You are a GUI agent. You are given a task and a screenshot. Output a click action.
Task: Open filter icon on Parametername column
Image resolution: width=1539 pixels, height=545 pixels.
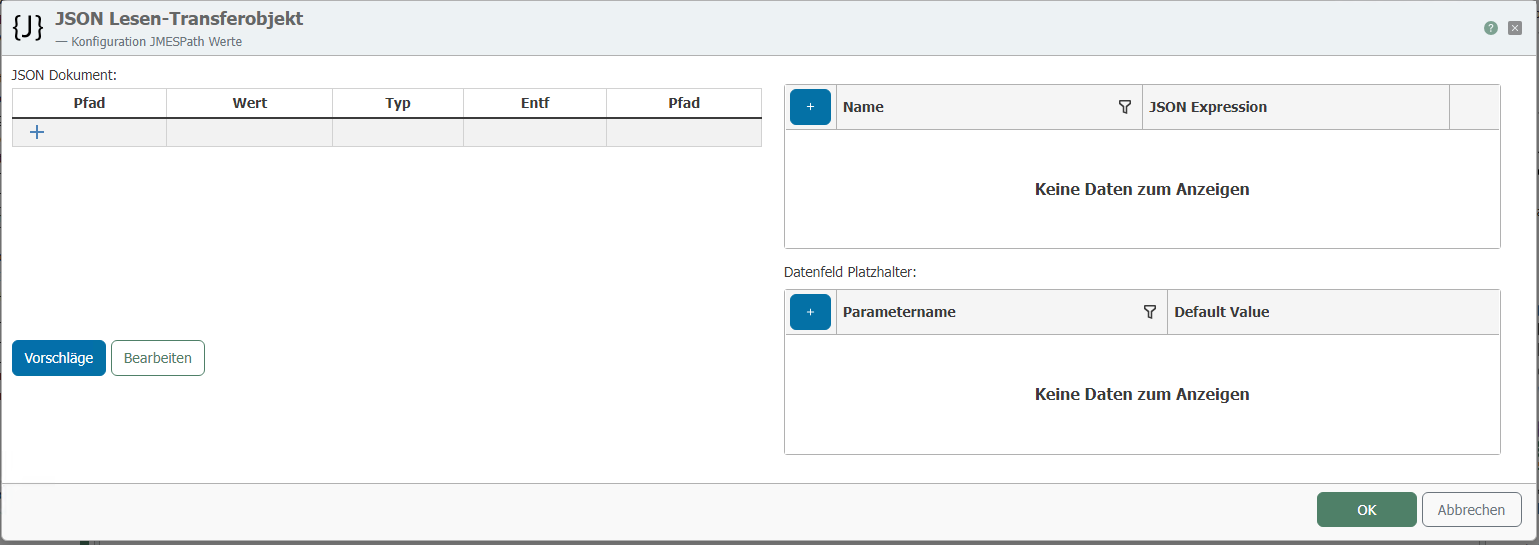coord(1149,312)
